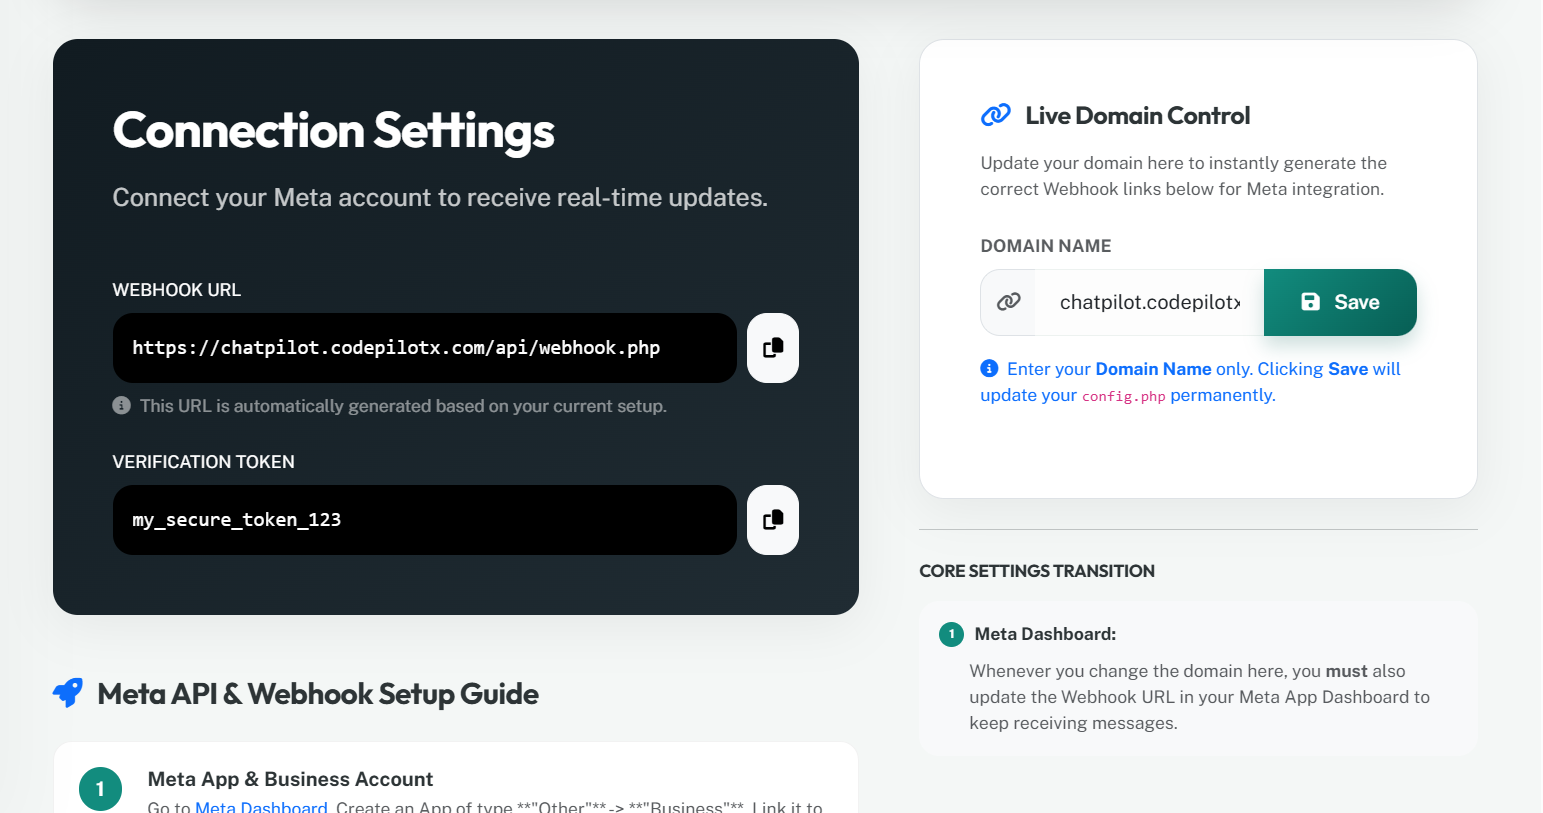Click 'Connect your Meta account to receive real-time updates.' subtitle

tap(440, 198)
